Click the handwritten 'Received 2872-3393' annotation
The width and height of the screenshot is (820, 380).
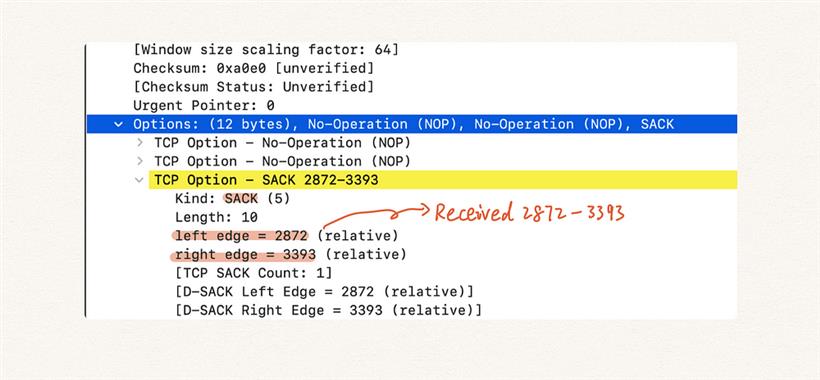pos(529,213)
